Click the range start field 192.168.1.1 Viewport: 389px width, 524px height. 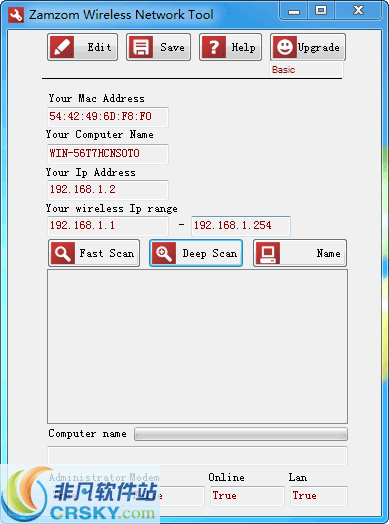(x=108, y=226)
